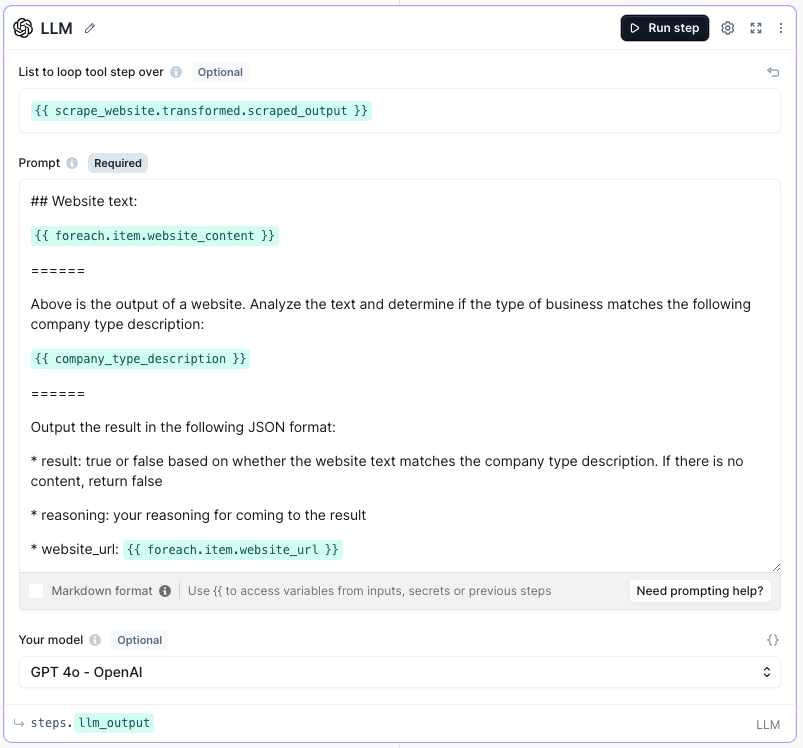Image resolution: width=803 pixels, height=748 pixels.
Task: Click the info icon next to Your model
Action: 95,640
